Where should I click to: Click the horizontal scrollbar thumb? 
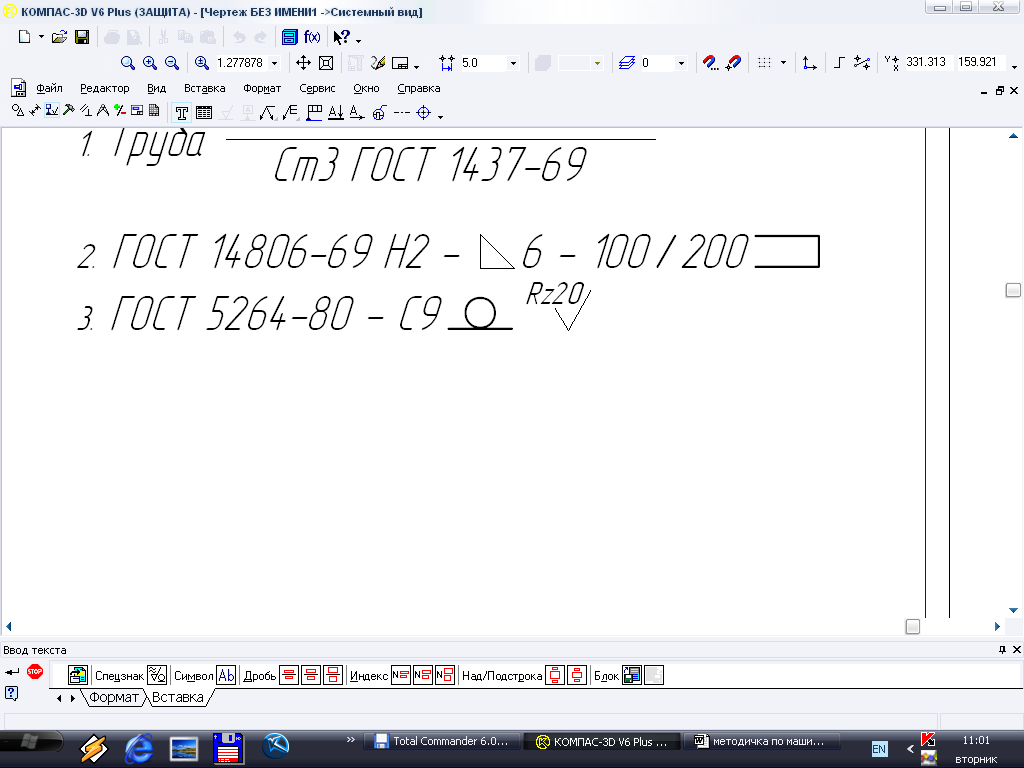[x=913, y=627]
